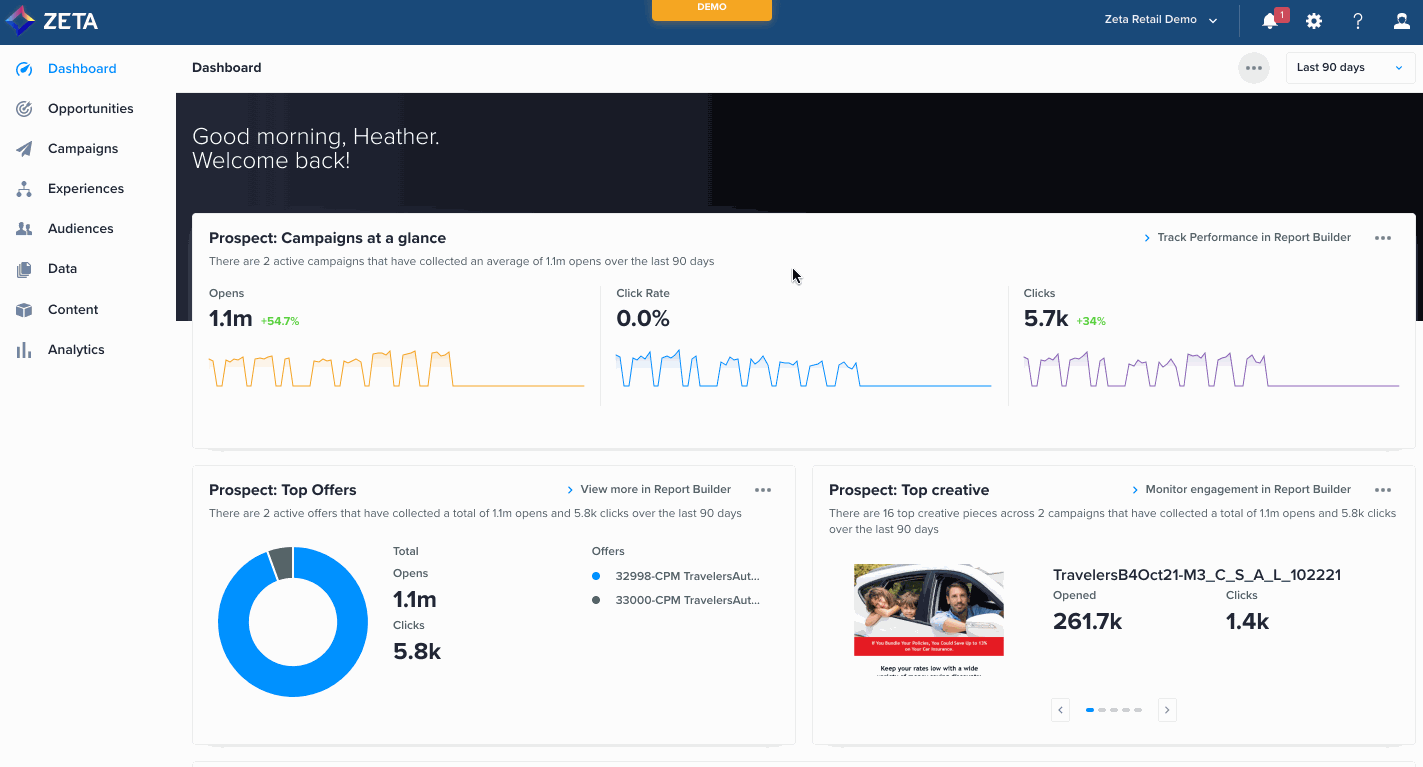
Task: Go to Experiences in sidebar
Action: pyautogui.click(x=86, y=189)
